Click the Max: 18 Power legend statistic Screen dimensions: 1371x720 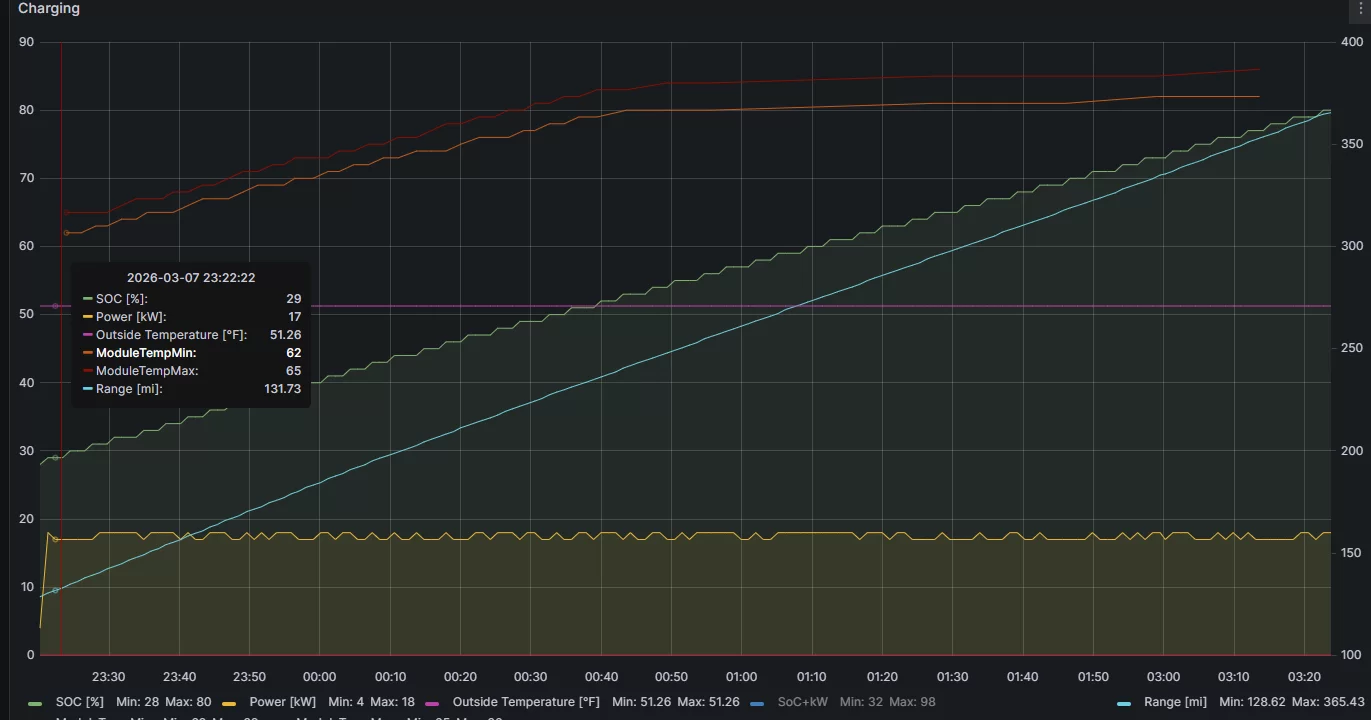click(x=392, y=702)
